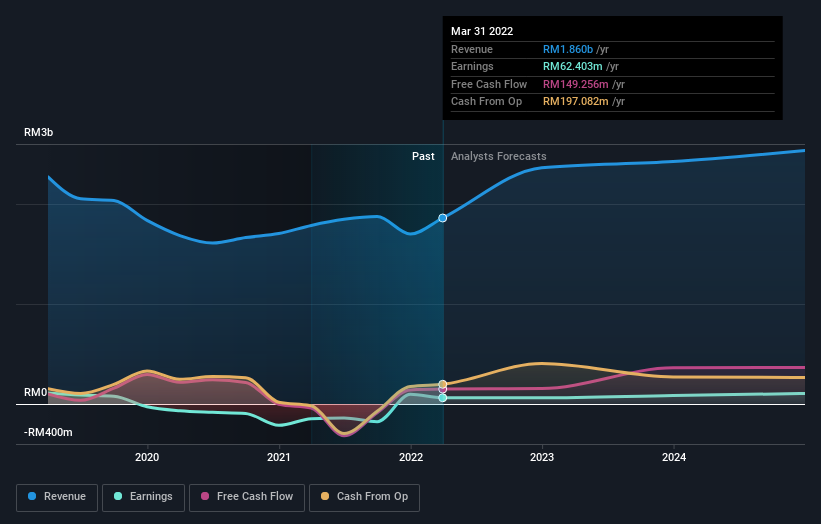The height and width of the screenshot is (524, 821).
Task: Click the Mar 31 2022 tooltip date
Action: pyautogui.click(x=482, y=31)
